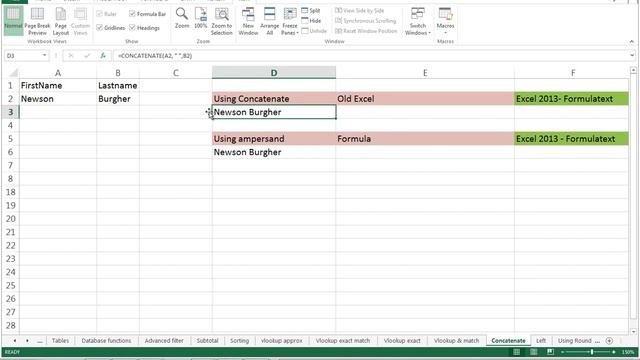Click the Name Box showing D3
The height and width of the screenshot is (360, 640).
(23, 56)
